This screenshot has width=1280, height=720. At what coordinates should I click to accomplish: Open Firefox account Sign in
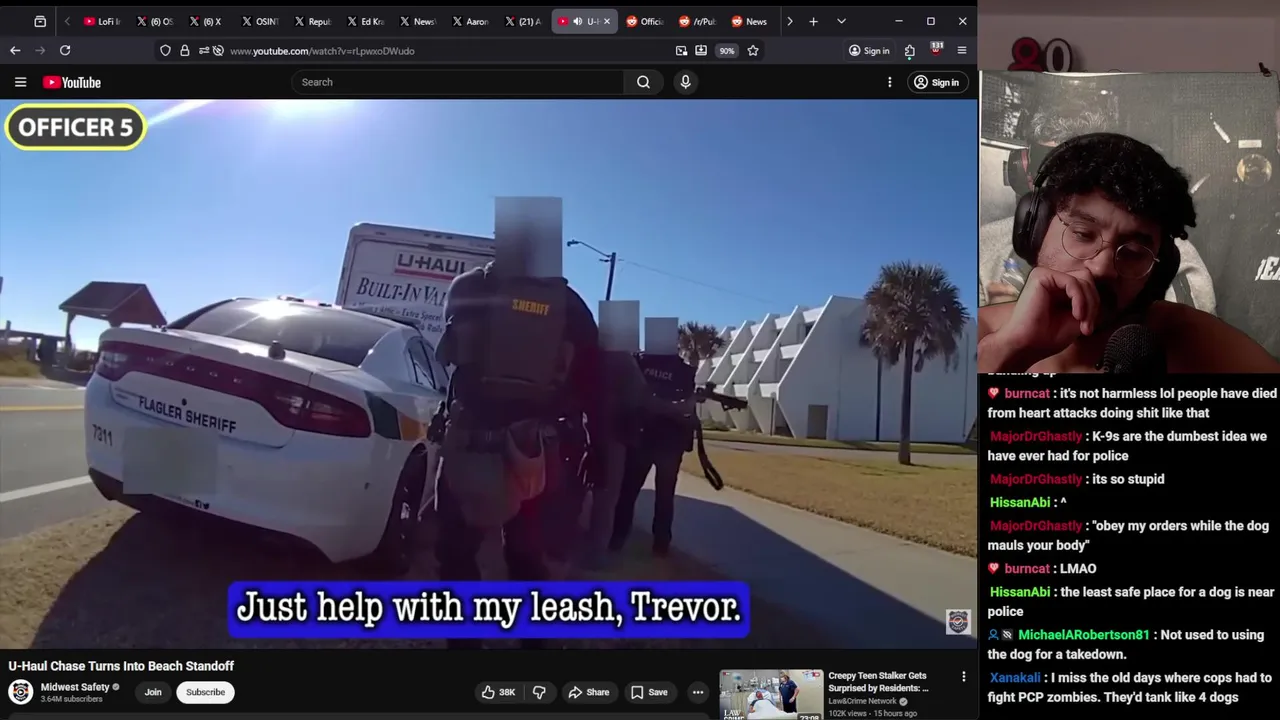coord(869,51)
